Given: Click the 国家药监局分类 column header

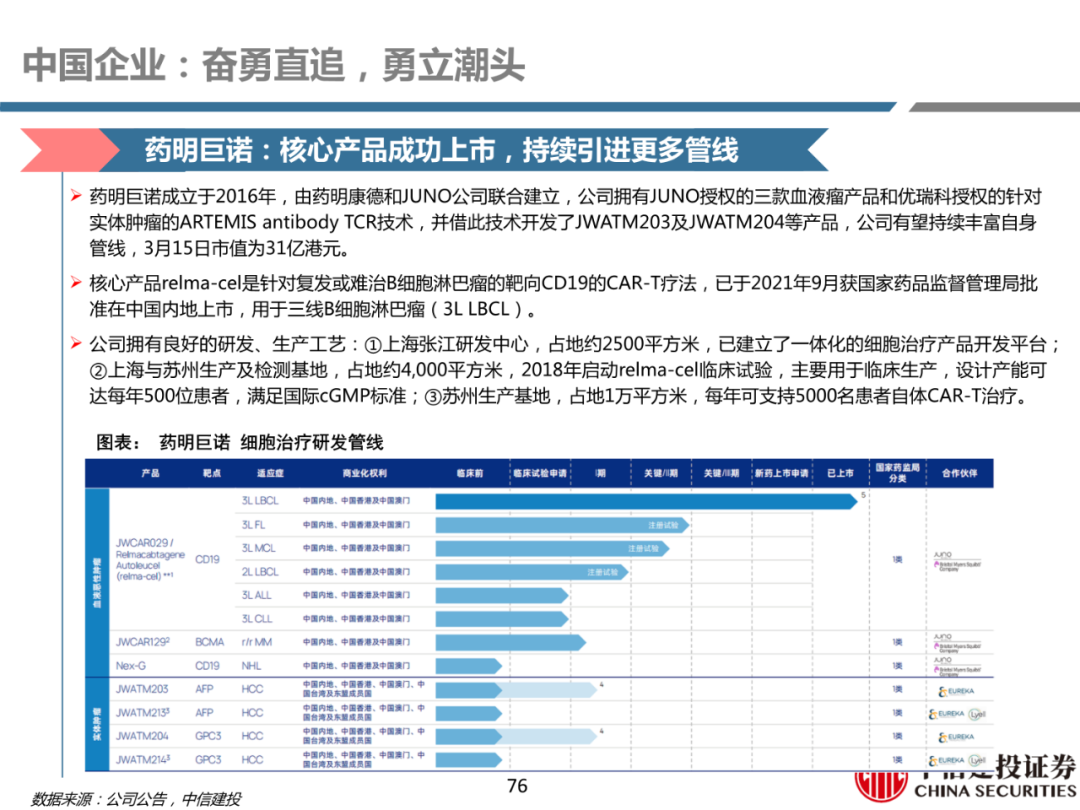Looking at the screenshot, I should click(897, 472).
